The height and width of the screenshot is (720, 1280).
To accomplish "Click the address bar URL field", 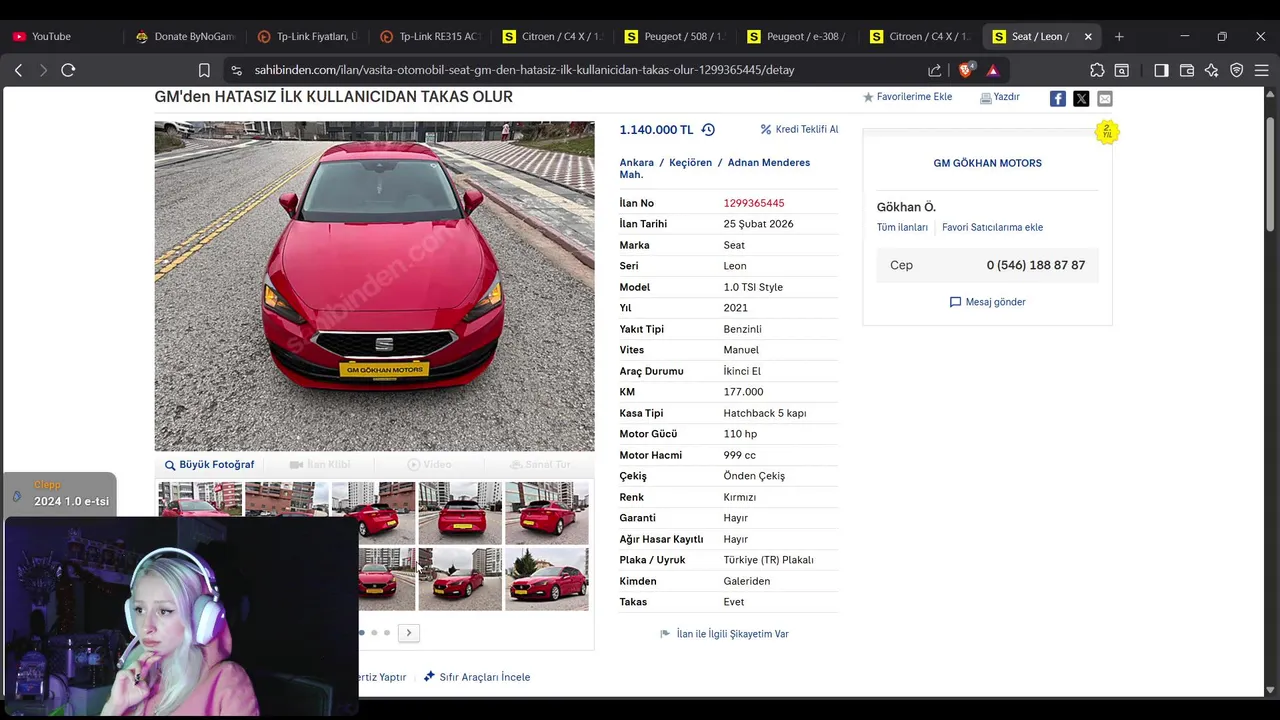I will (x=580, y=70).
